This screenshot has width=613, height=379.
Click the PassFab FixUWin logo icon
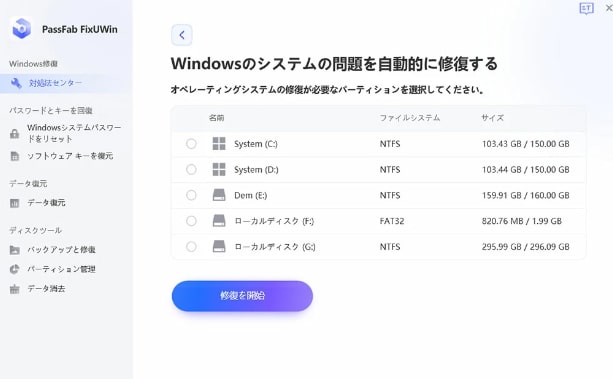coord(21,28)
